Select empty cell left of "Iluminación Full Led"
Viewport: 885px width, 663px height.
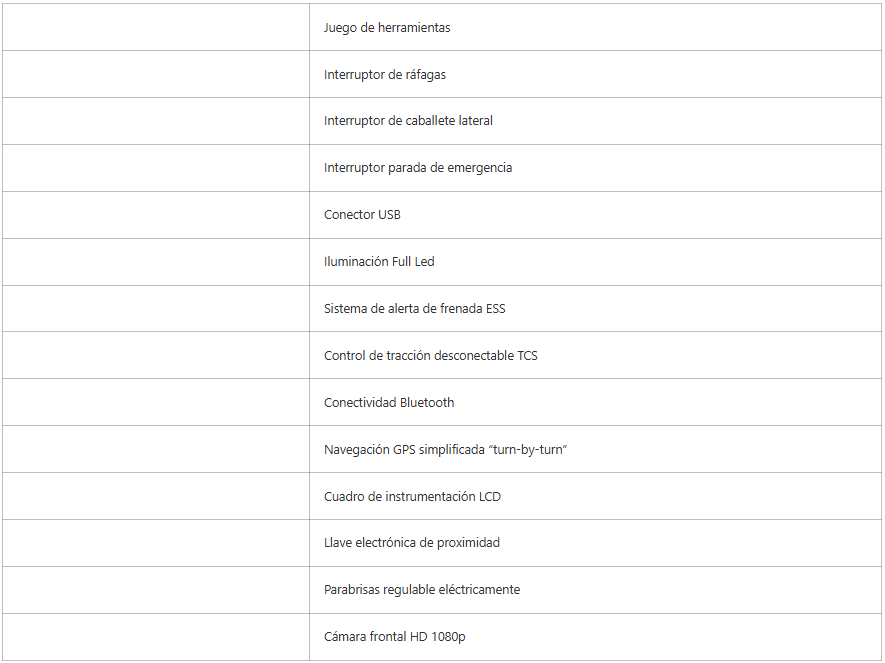click(156, 262)
